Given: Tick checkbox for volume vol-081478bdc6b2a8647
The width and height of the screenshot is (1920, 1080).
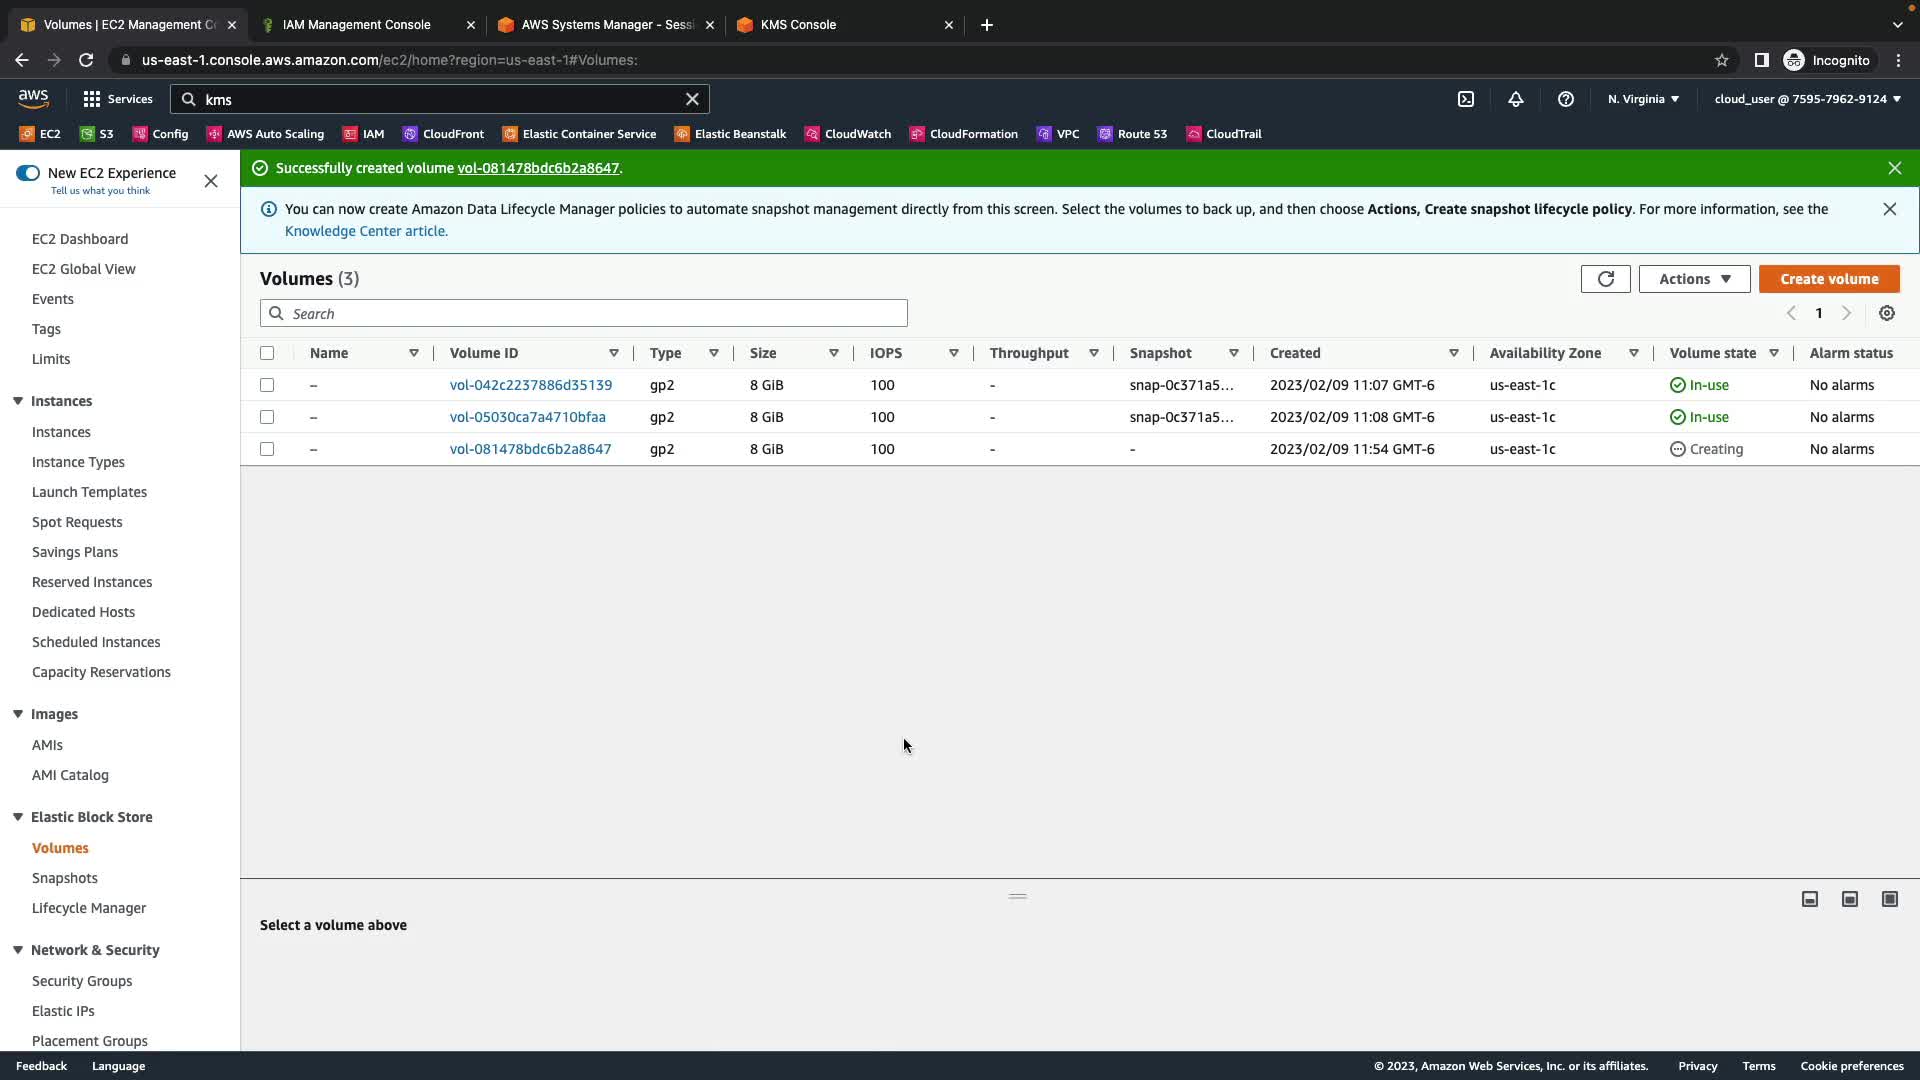Looking at the screenshot, I should click(267, 449).
